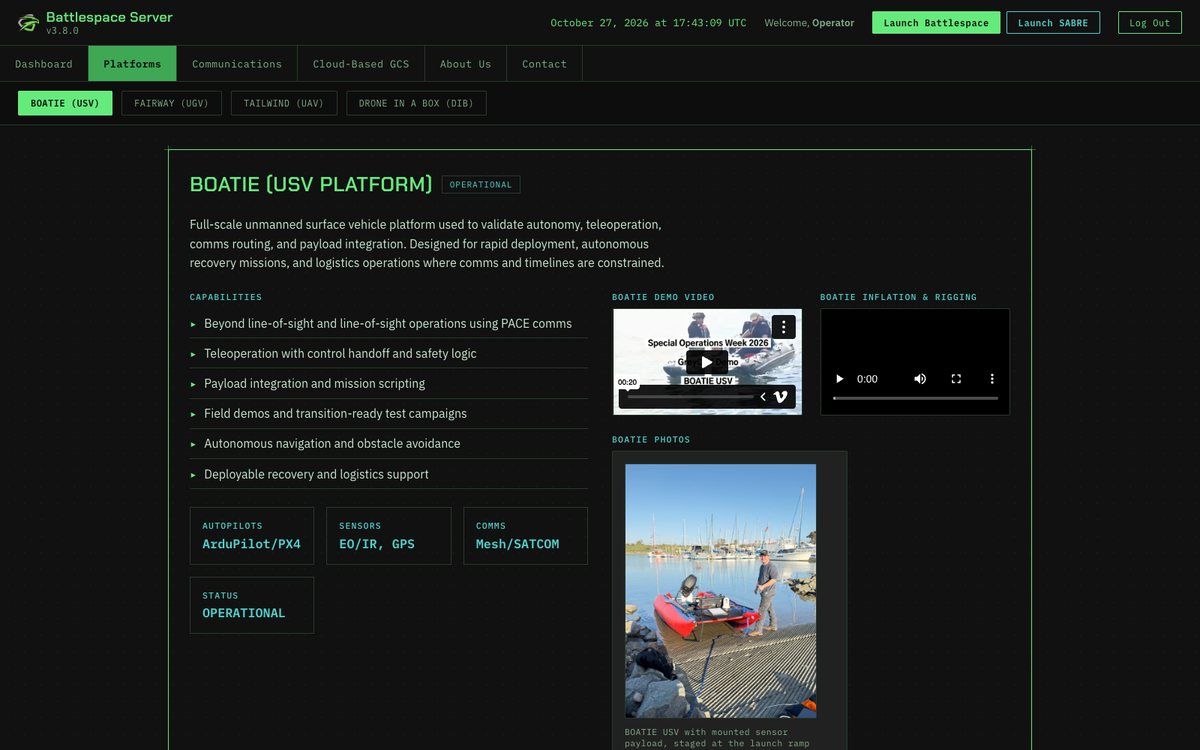Click the Welcome, Operator text
The width and height of the screenshot is (1200, 750).
click(x=809, y=23)
